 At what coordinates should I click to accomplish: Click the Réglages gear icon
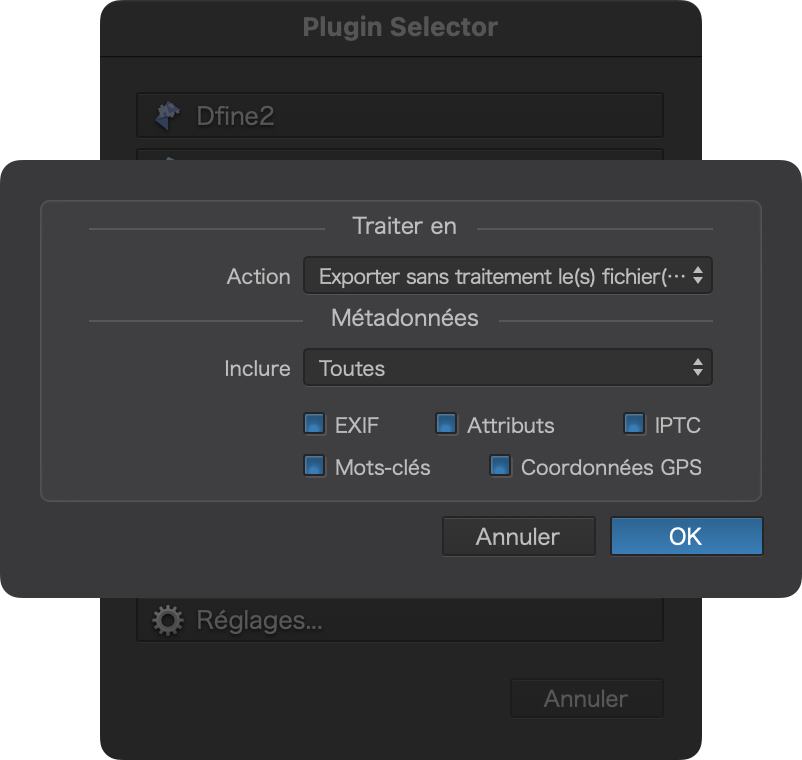click(168, 620)
